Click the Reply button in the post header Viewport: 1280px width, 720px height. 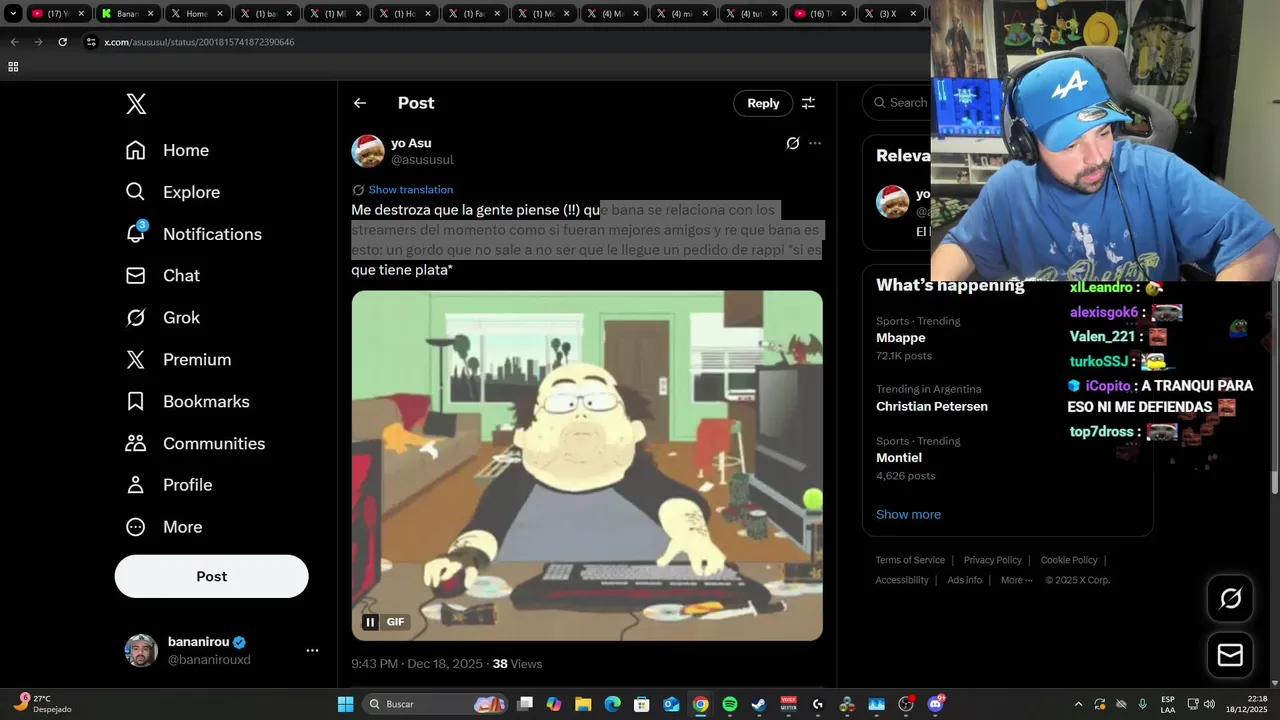(x=763, y=103)
